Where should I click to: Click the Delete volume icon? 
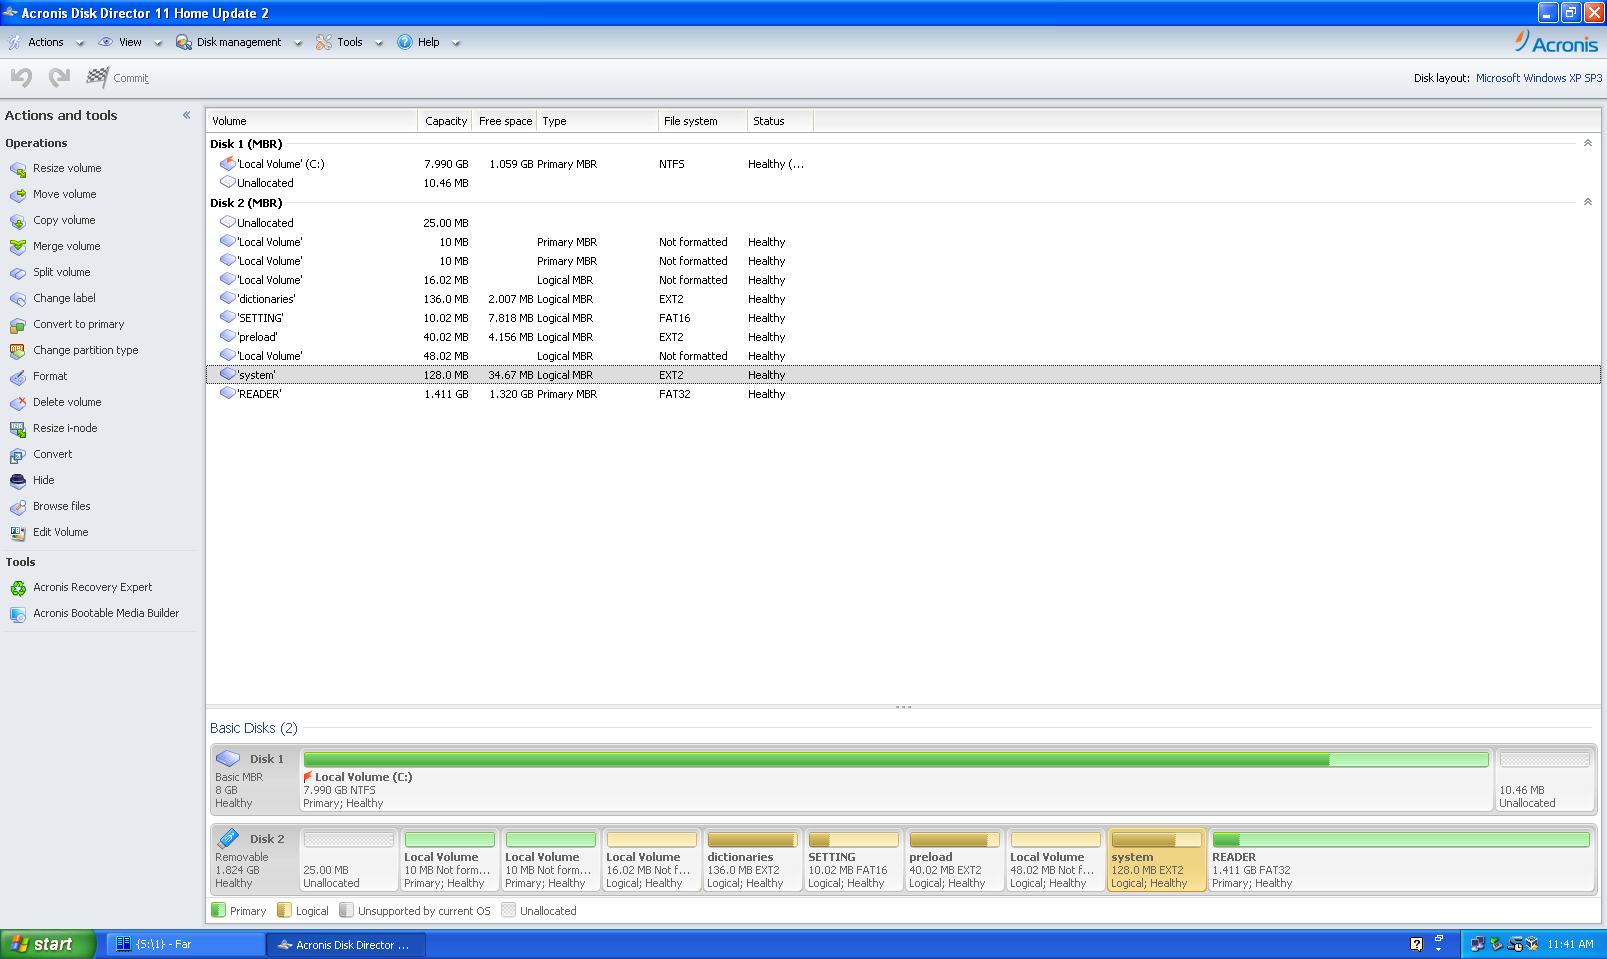pyautogui.click(x=17, y=403)
